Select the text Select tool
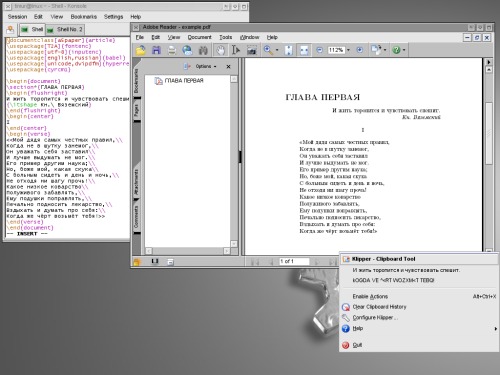 coord(236,50)
